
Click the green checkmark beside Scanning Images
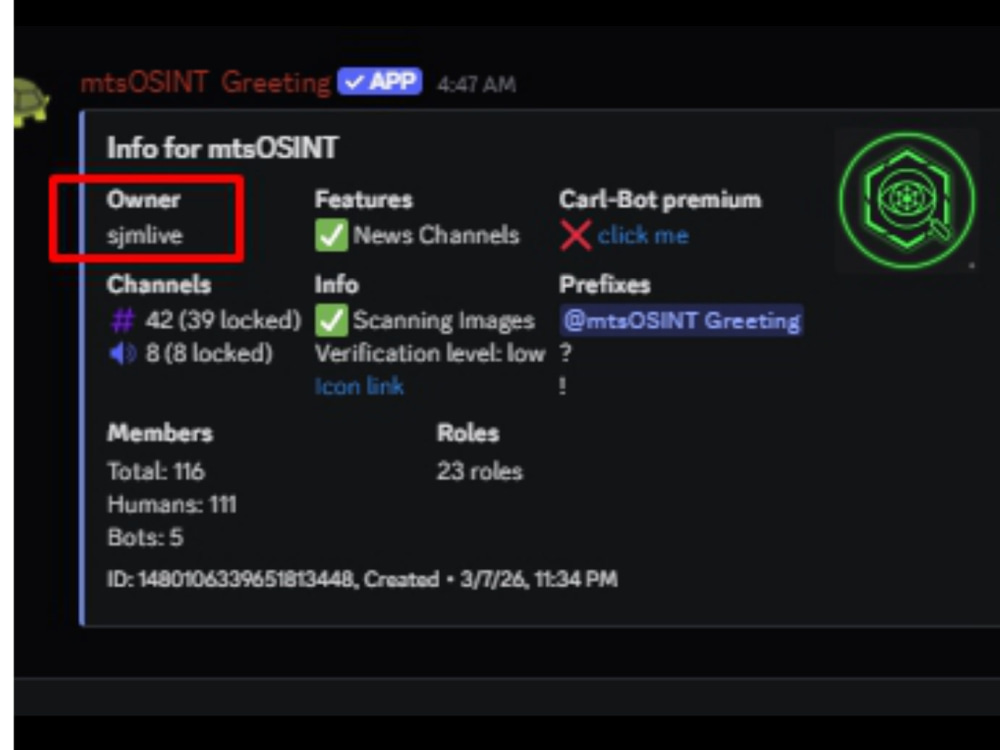(x=332, y=320)
